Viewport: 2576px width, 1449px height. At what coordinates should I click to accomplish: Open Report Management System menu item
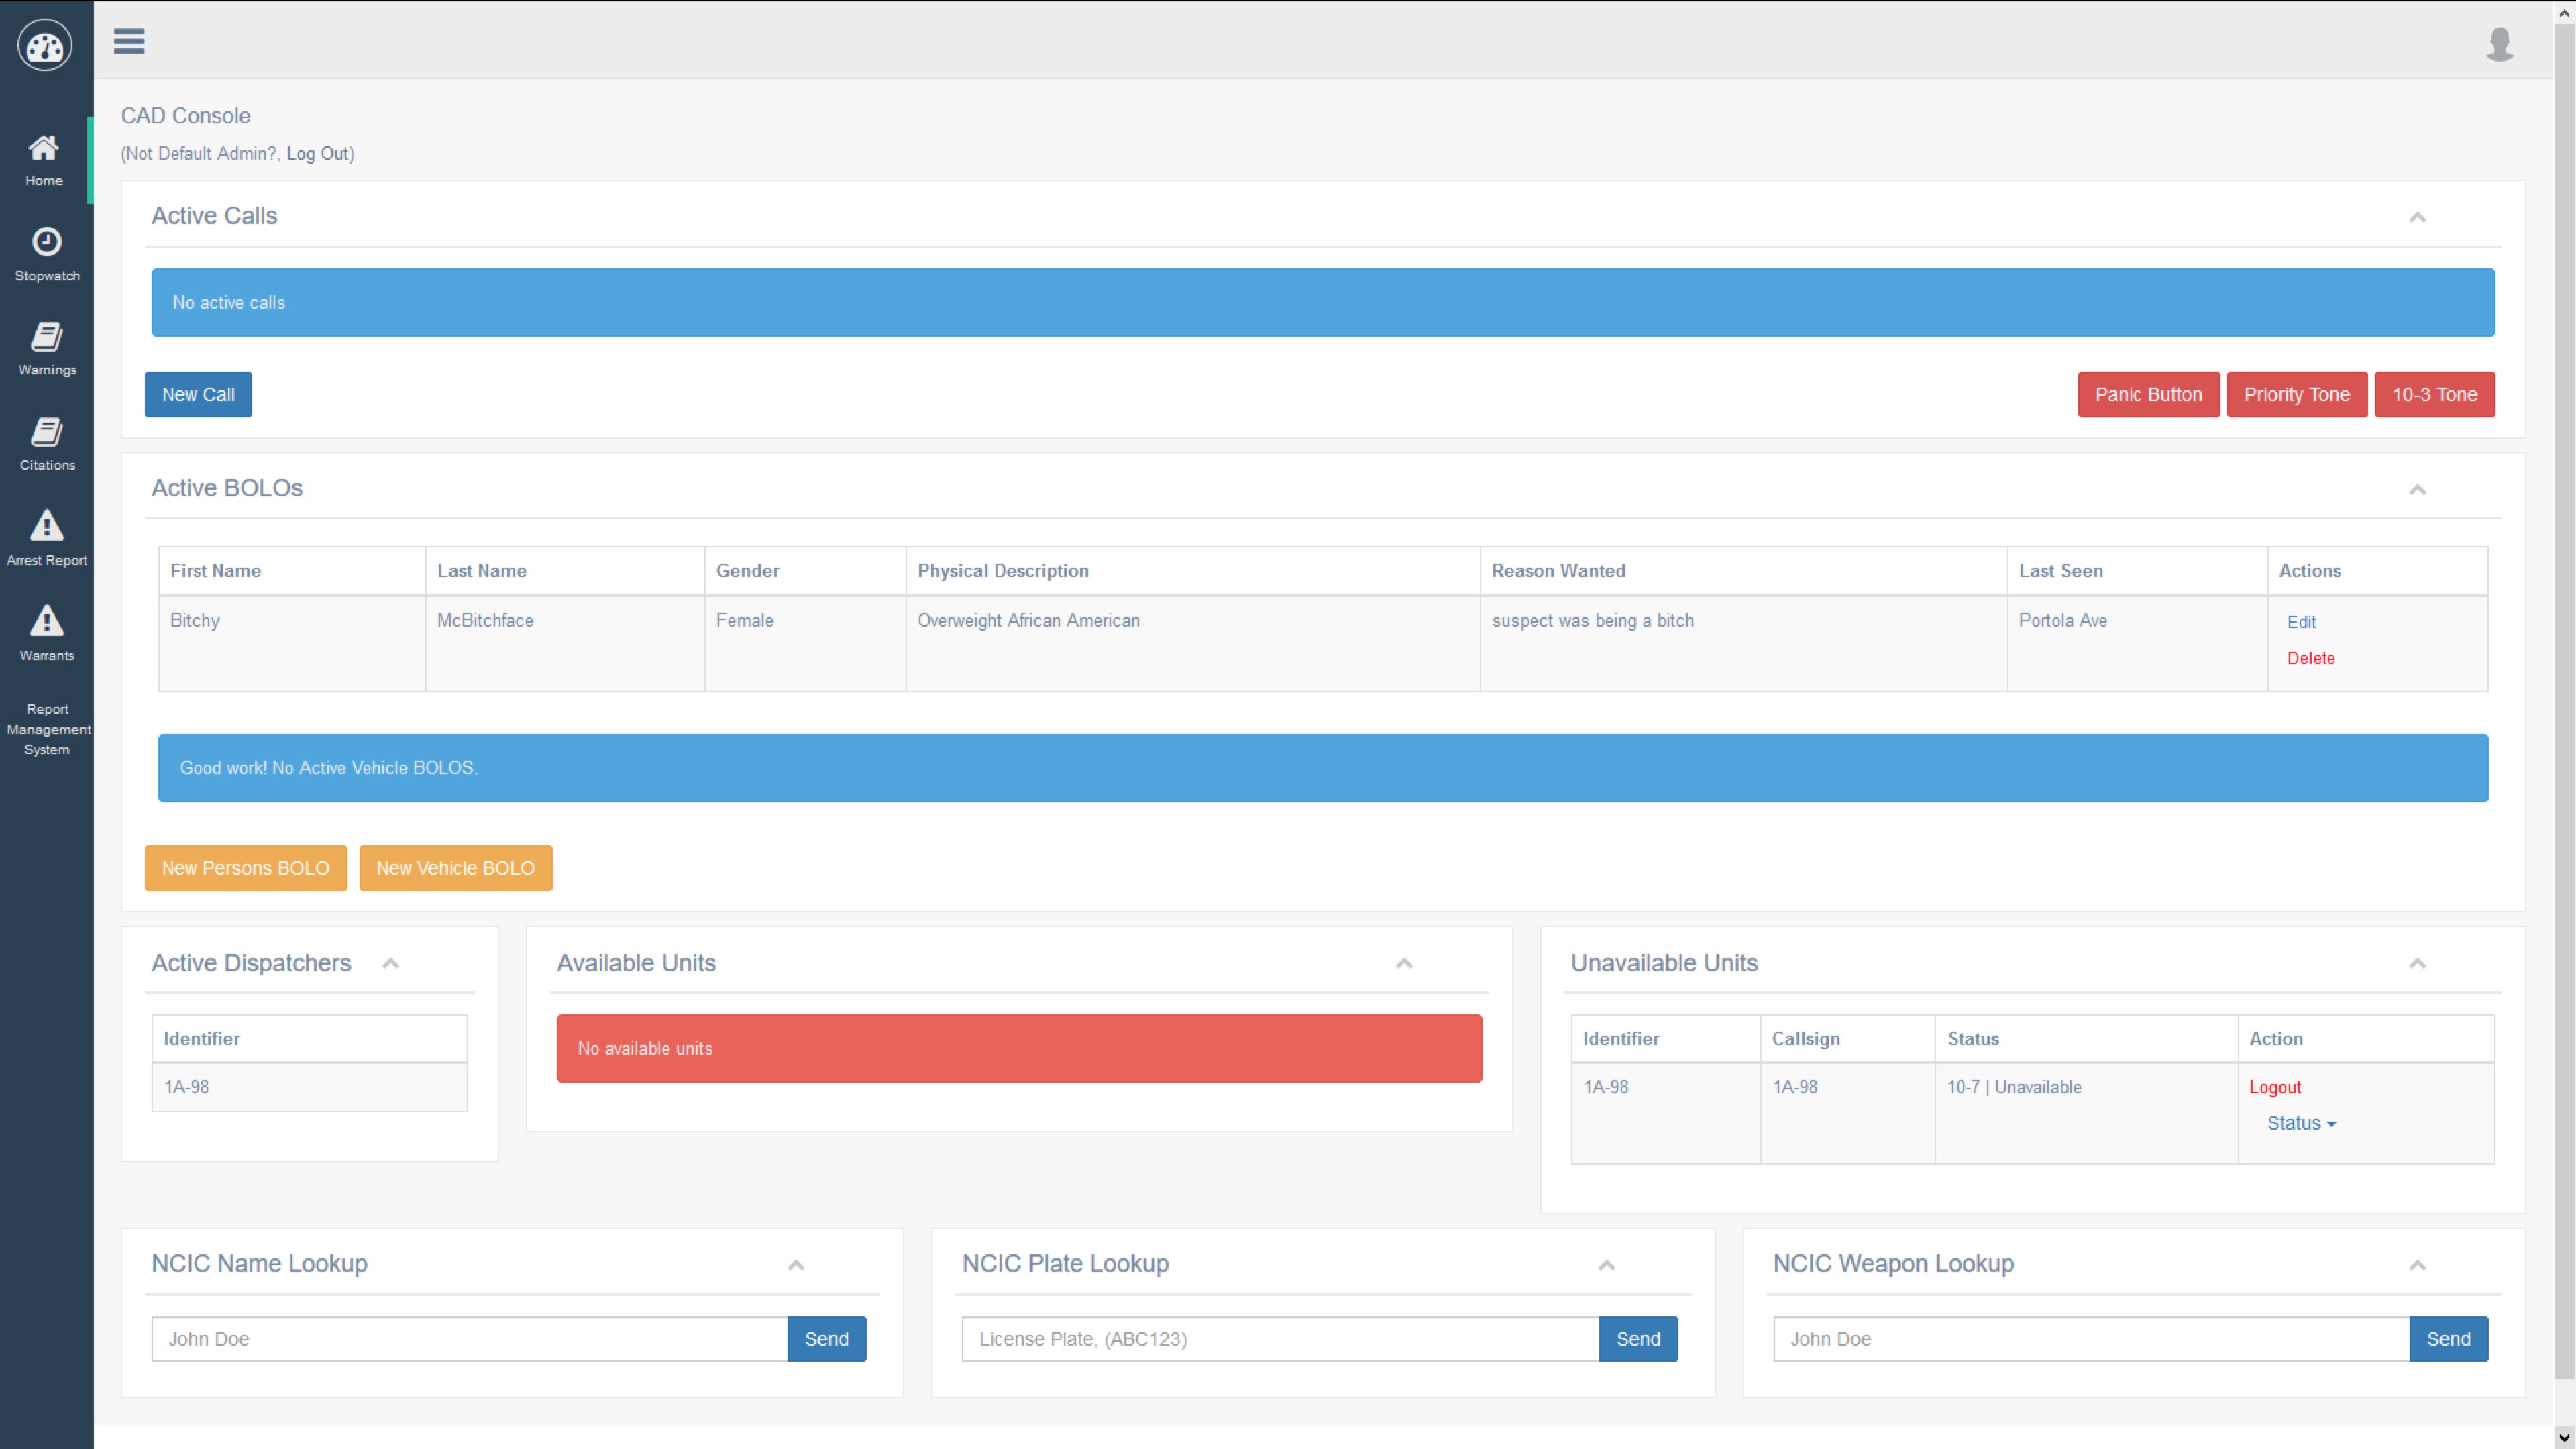tap(47, 729)
